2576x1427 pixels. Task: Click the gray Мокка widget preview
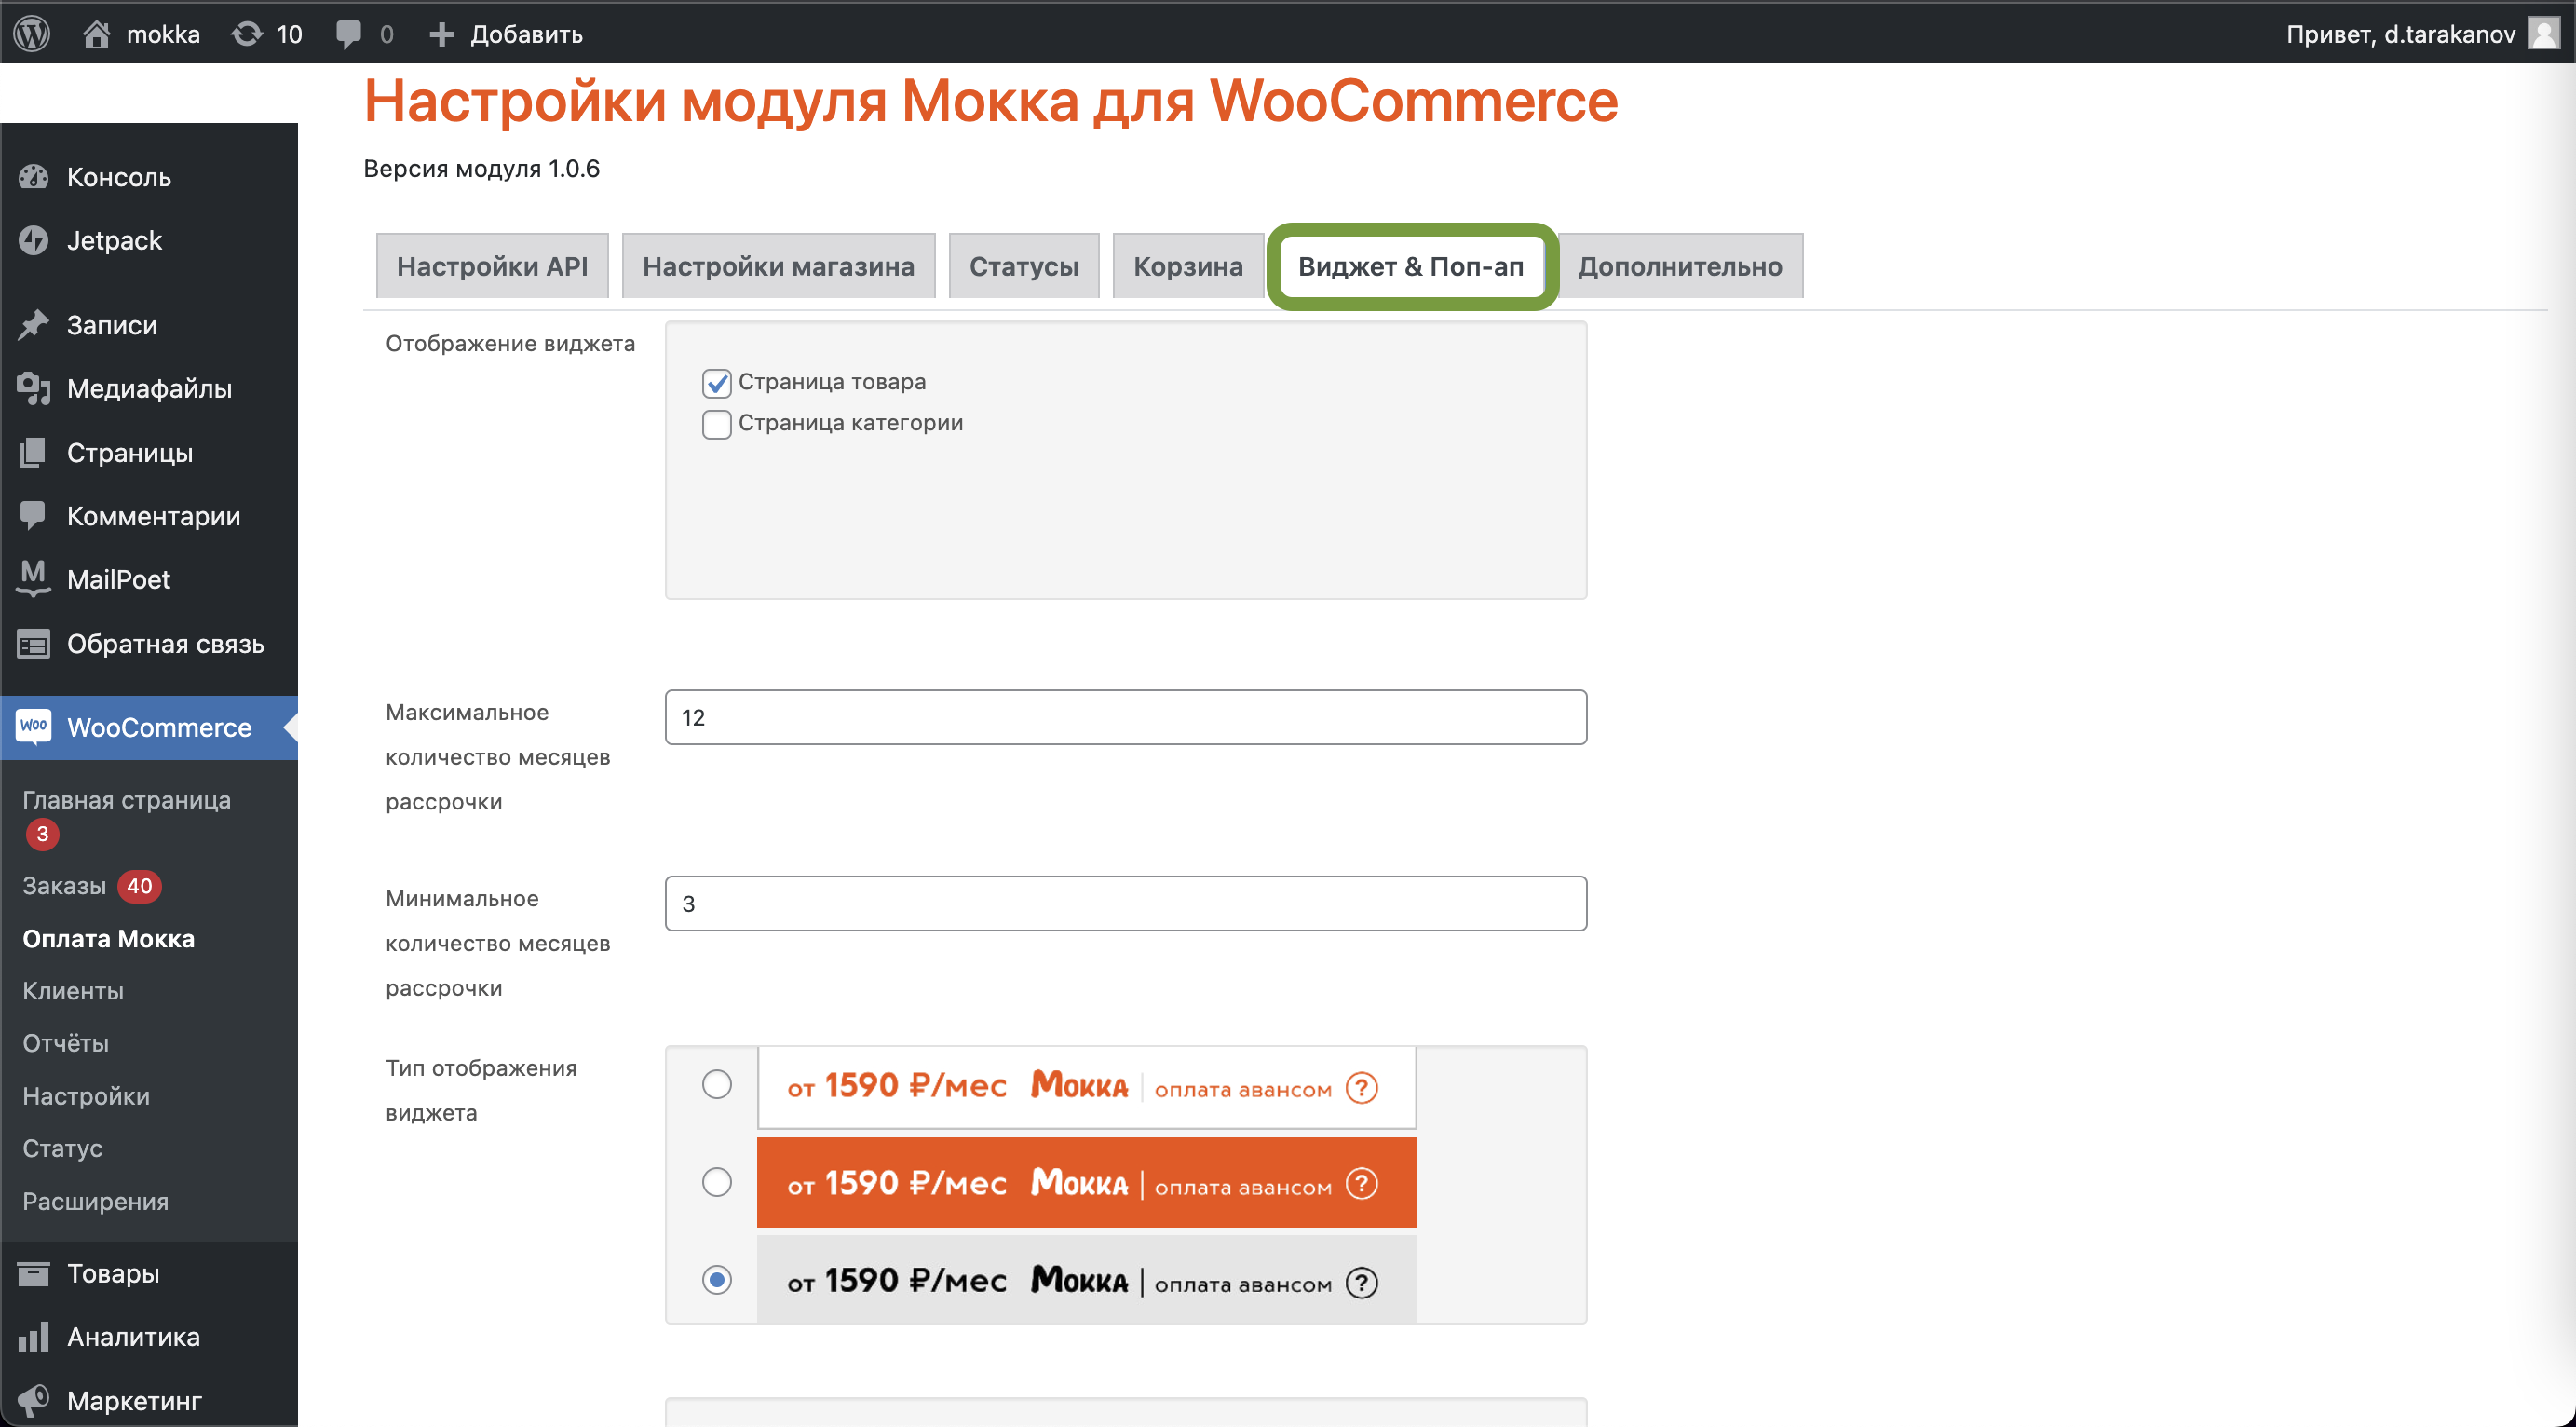(1087, 1280)
